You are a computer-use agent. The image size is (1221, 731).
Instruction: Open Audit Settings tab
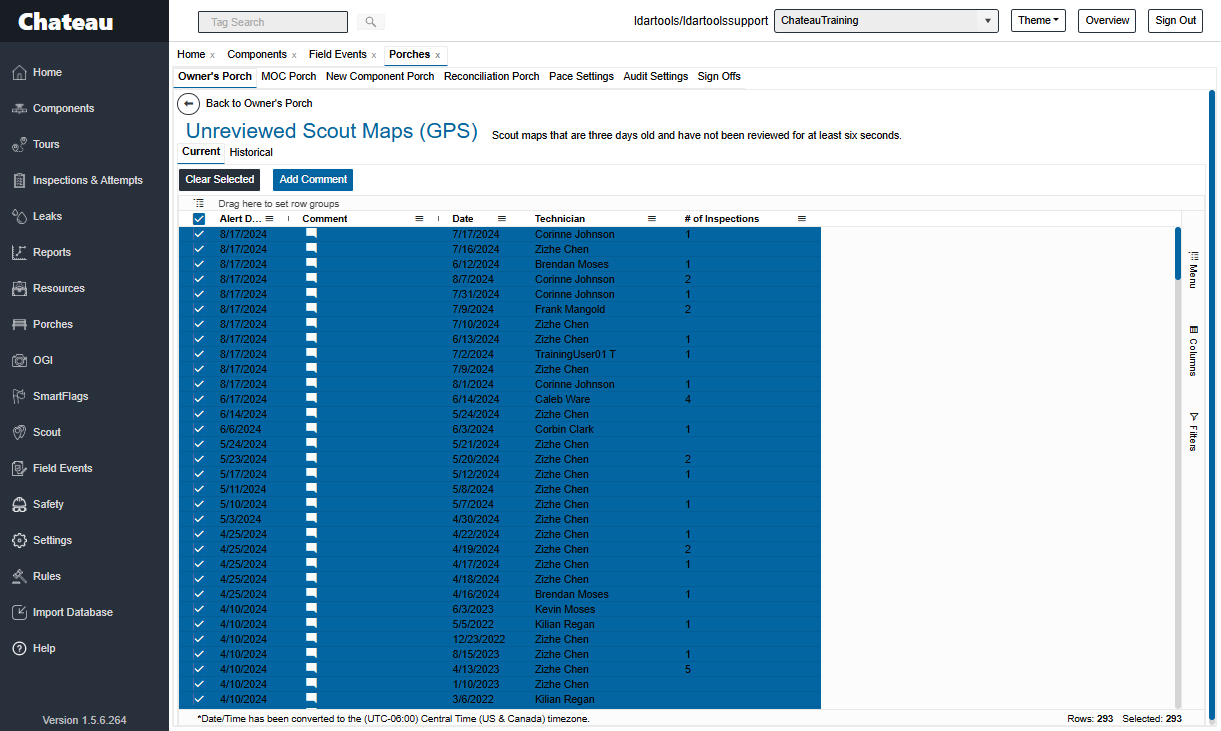[x=656, y=76]
